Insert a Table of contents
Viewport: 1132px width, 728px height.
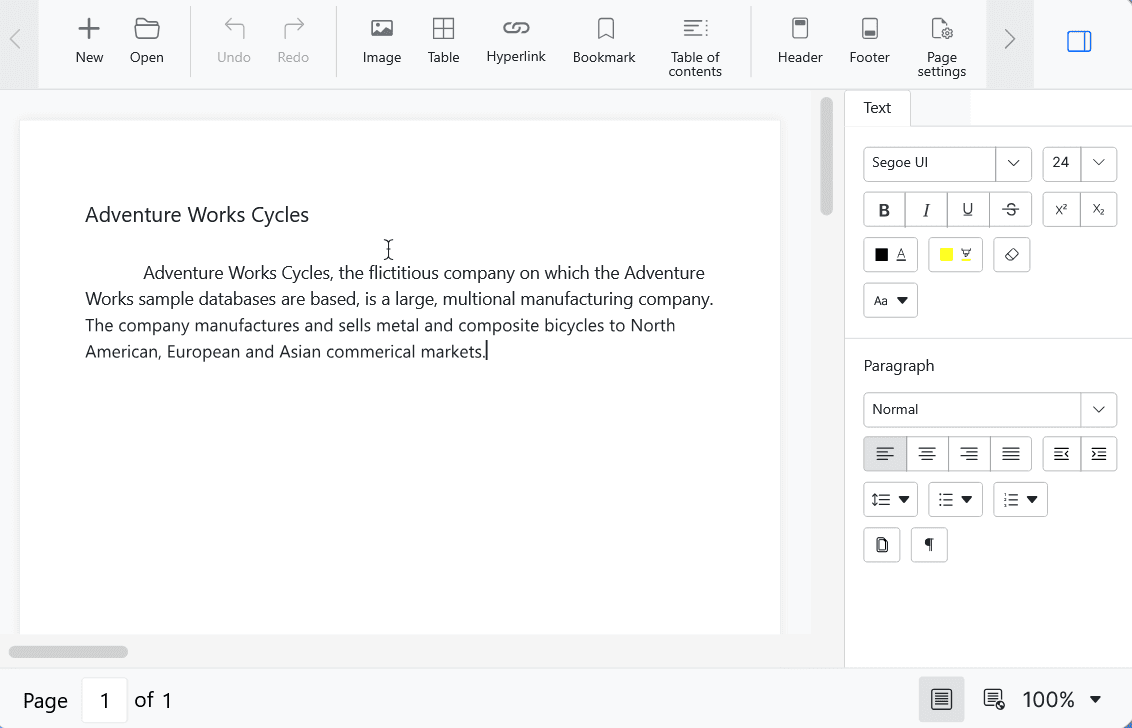(695, 48)
